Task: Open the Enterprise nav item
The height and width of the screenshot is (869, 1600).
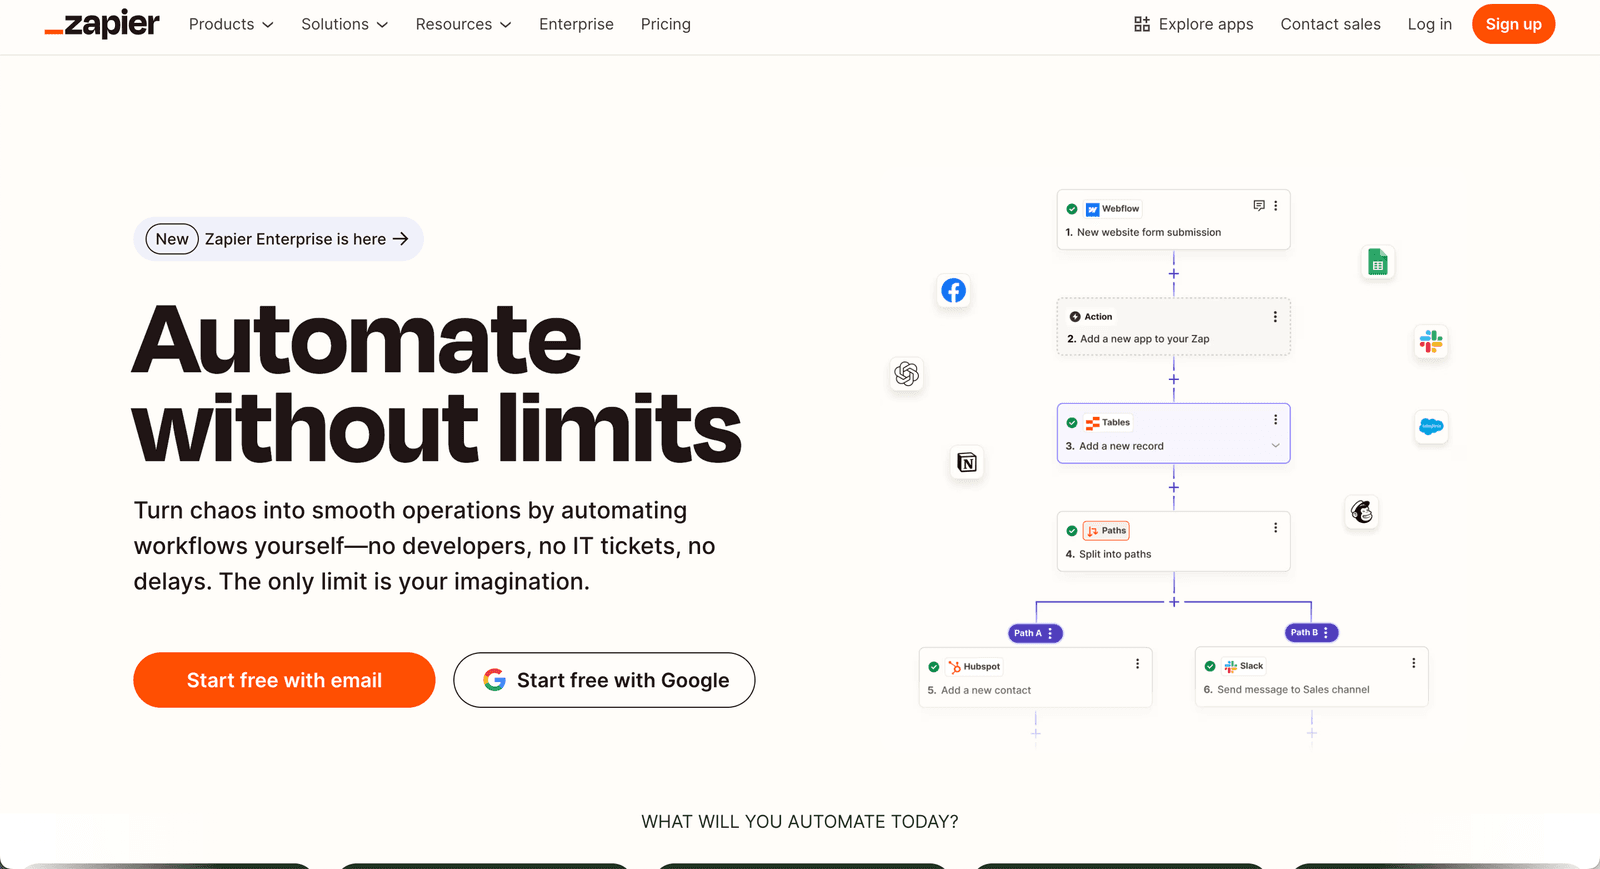Action: pos(576,24)
